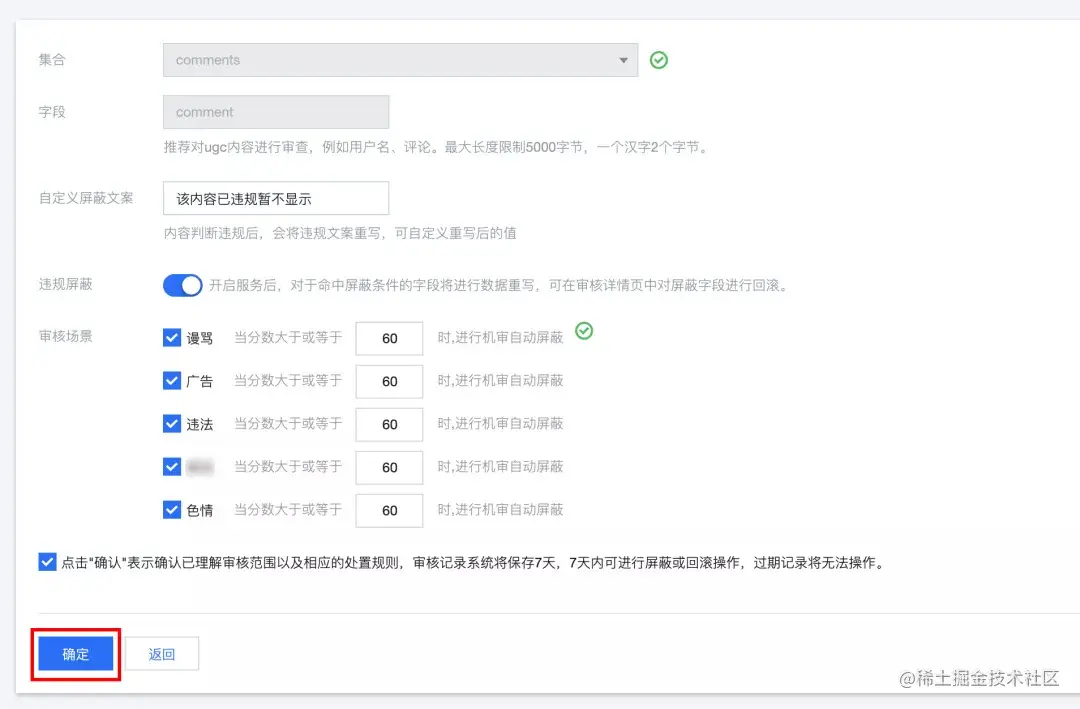Viewport: 1080px width, 709px height.
Task: Click the green checkmark beside comments collection
Action: pyautogui.click(x=658, y=60)
